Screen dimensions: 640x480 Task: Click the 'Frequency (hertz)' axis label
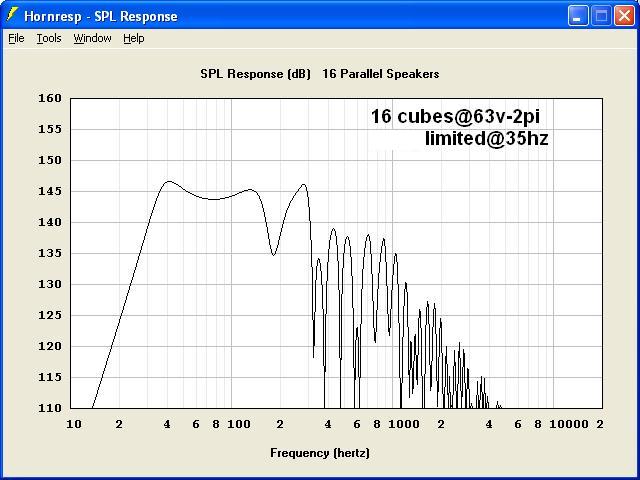[x=320, y=453]
